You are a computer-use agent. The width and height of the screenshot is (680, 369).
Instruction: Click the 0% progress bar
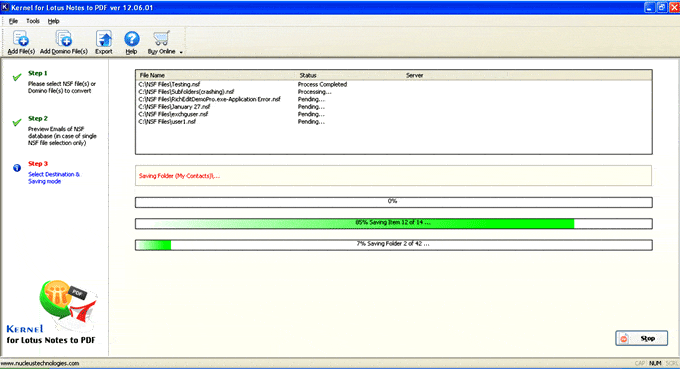393,202
